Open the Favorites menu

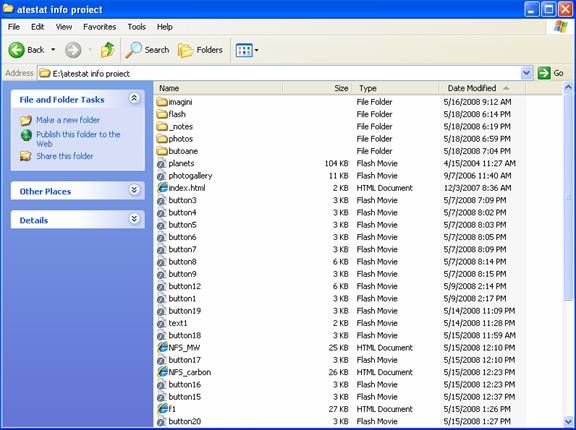tap(100, 27)
